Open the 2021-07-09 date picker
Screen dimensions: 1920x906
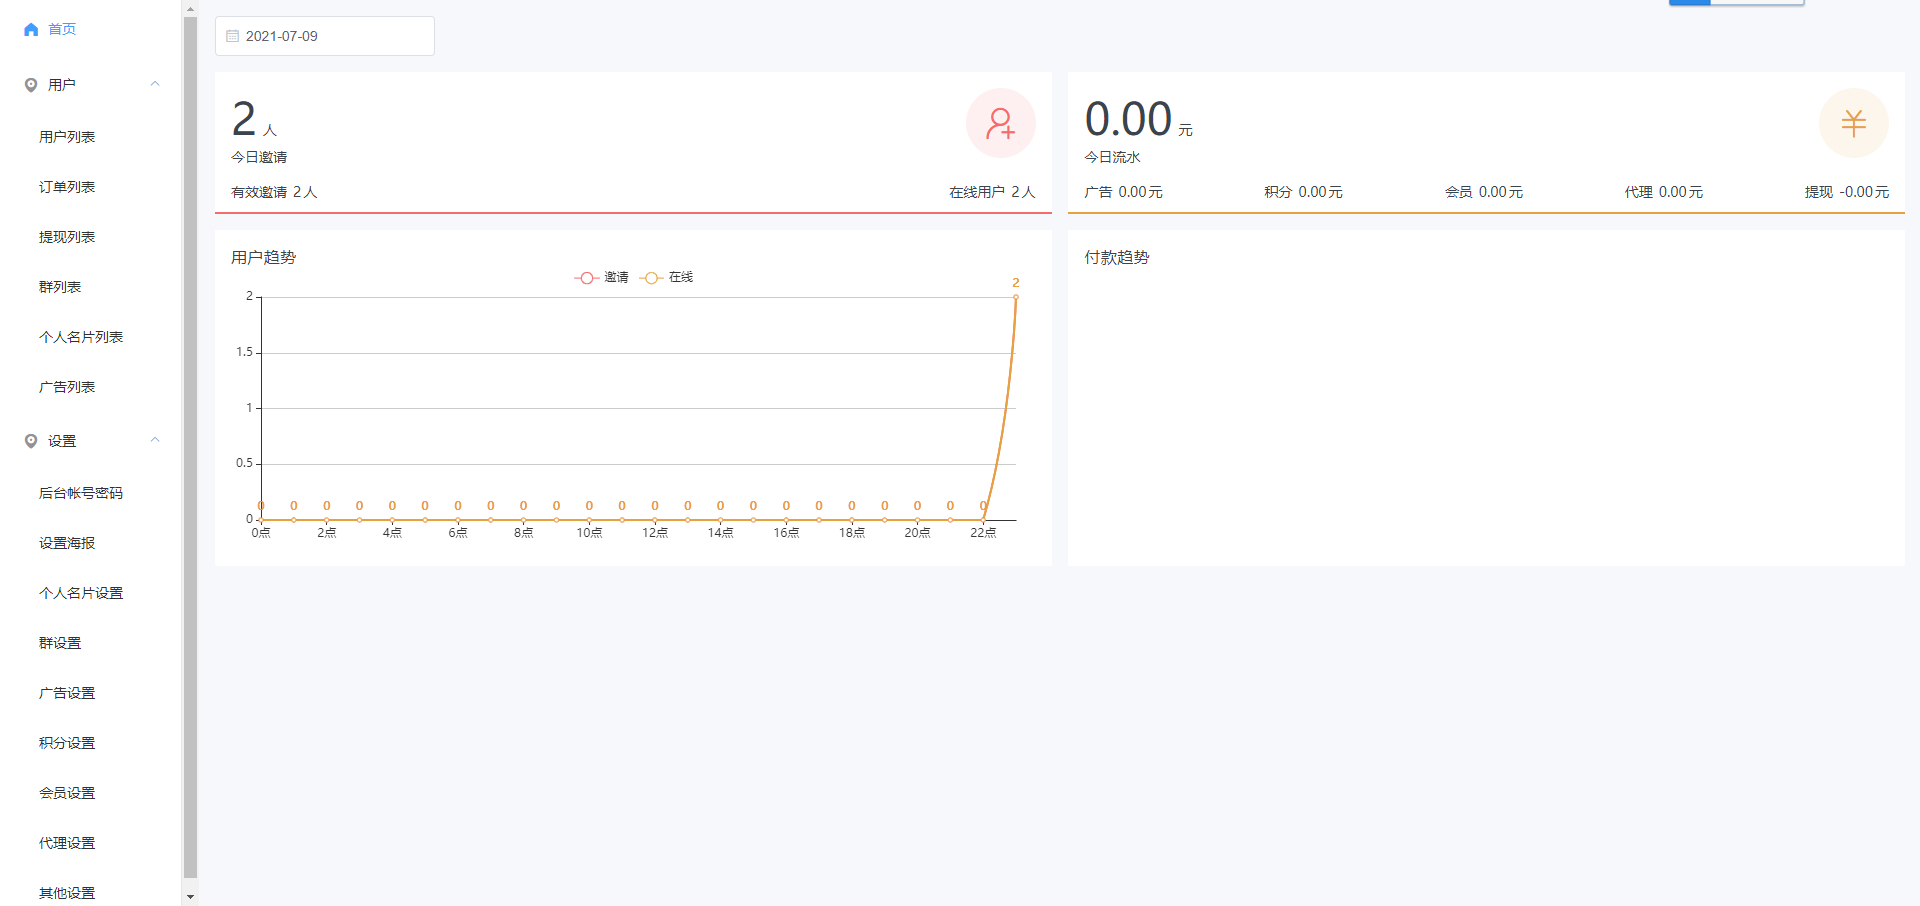(325, 36)
